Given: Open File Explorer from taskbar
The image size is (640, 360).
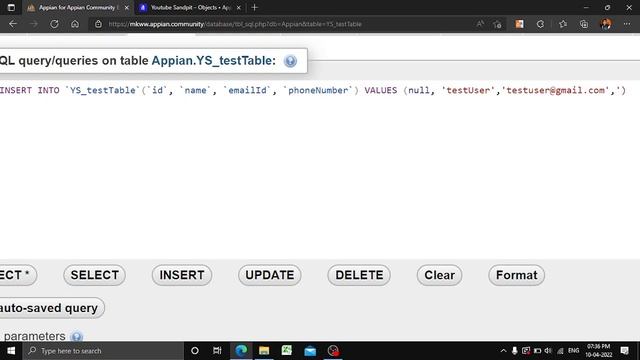Looking at the screenshot, I should click(264, 351).
